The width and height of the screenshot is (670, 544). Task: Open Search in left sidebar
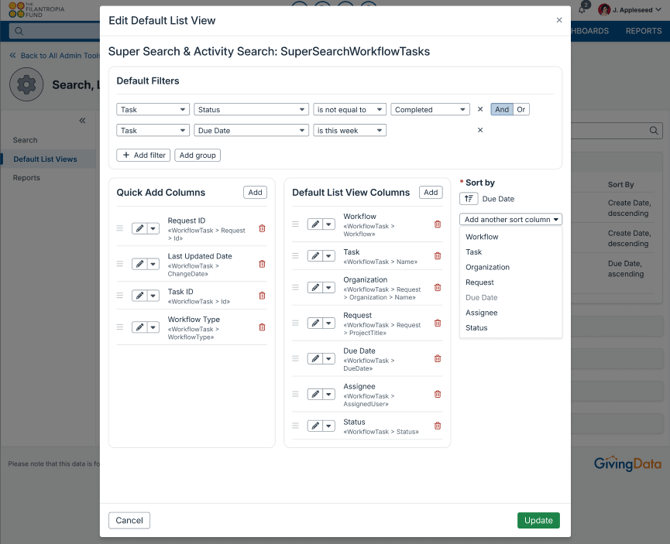coord(25,140)
